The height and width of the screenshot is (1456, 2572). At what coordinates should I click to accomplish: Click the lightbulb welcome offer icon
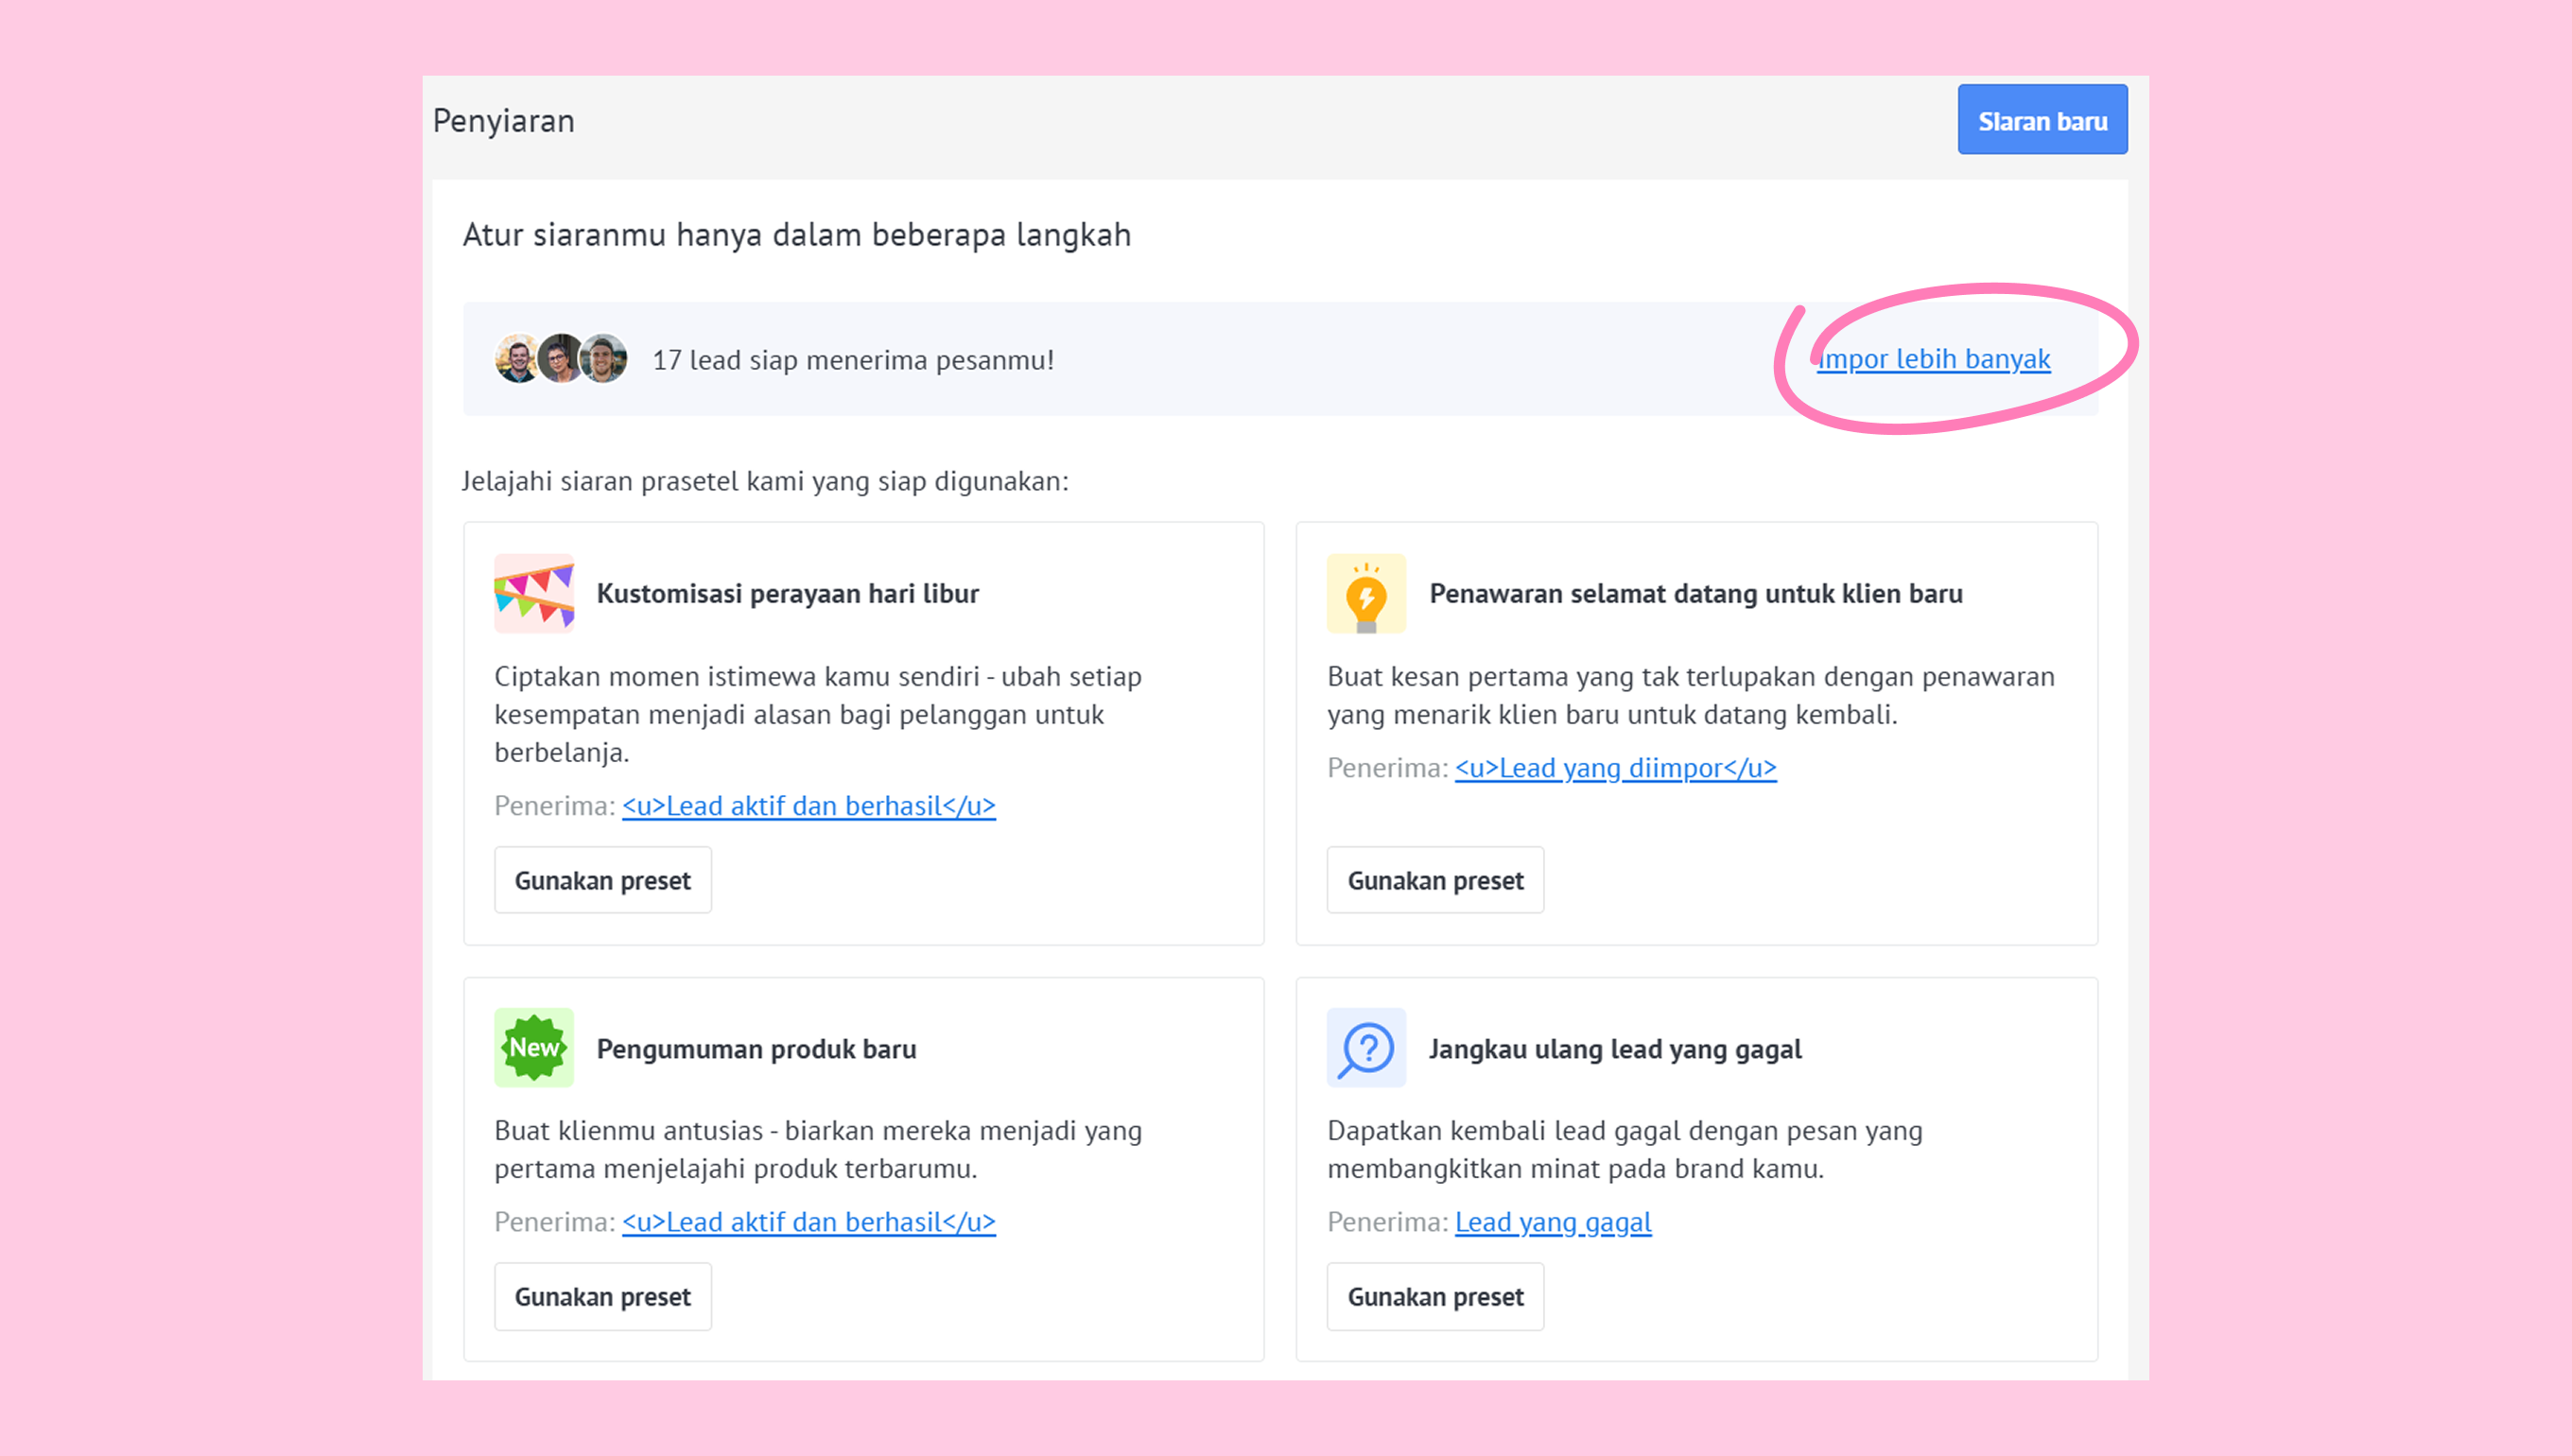click(x=1366, y=593)
